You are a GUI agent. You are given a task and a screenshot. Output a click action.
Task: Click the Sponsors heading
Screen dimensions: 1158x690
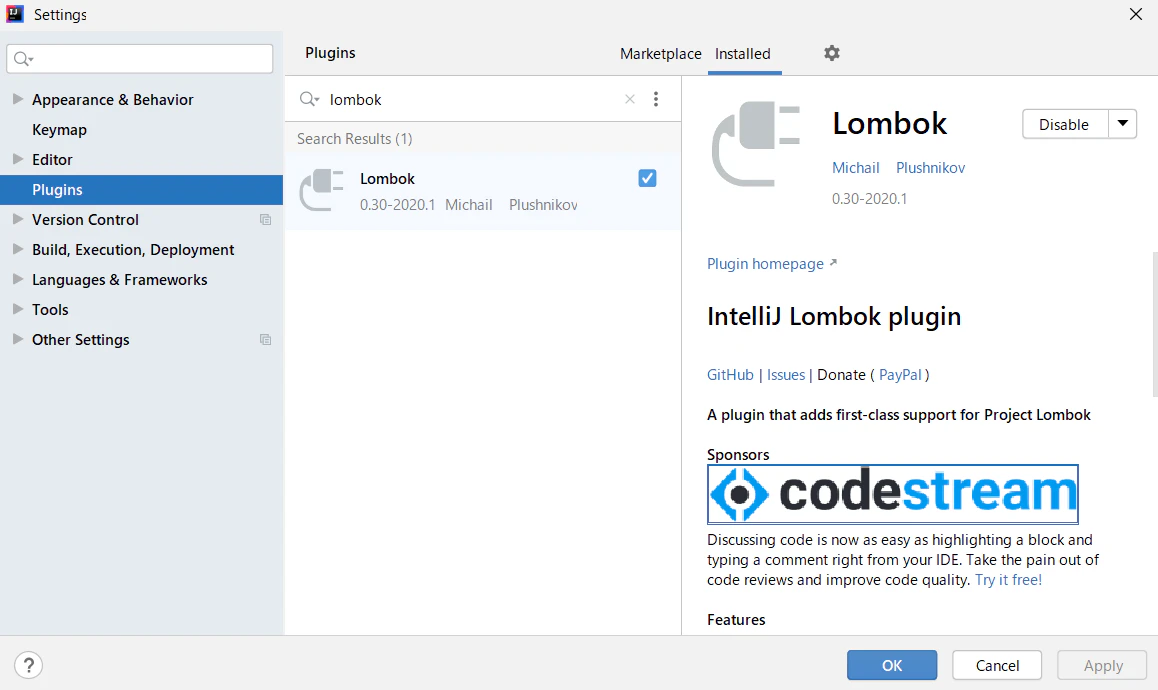pyautogui.click(x=738, y=454)
